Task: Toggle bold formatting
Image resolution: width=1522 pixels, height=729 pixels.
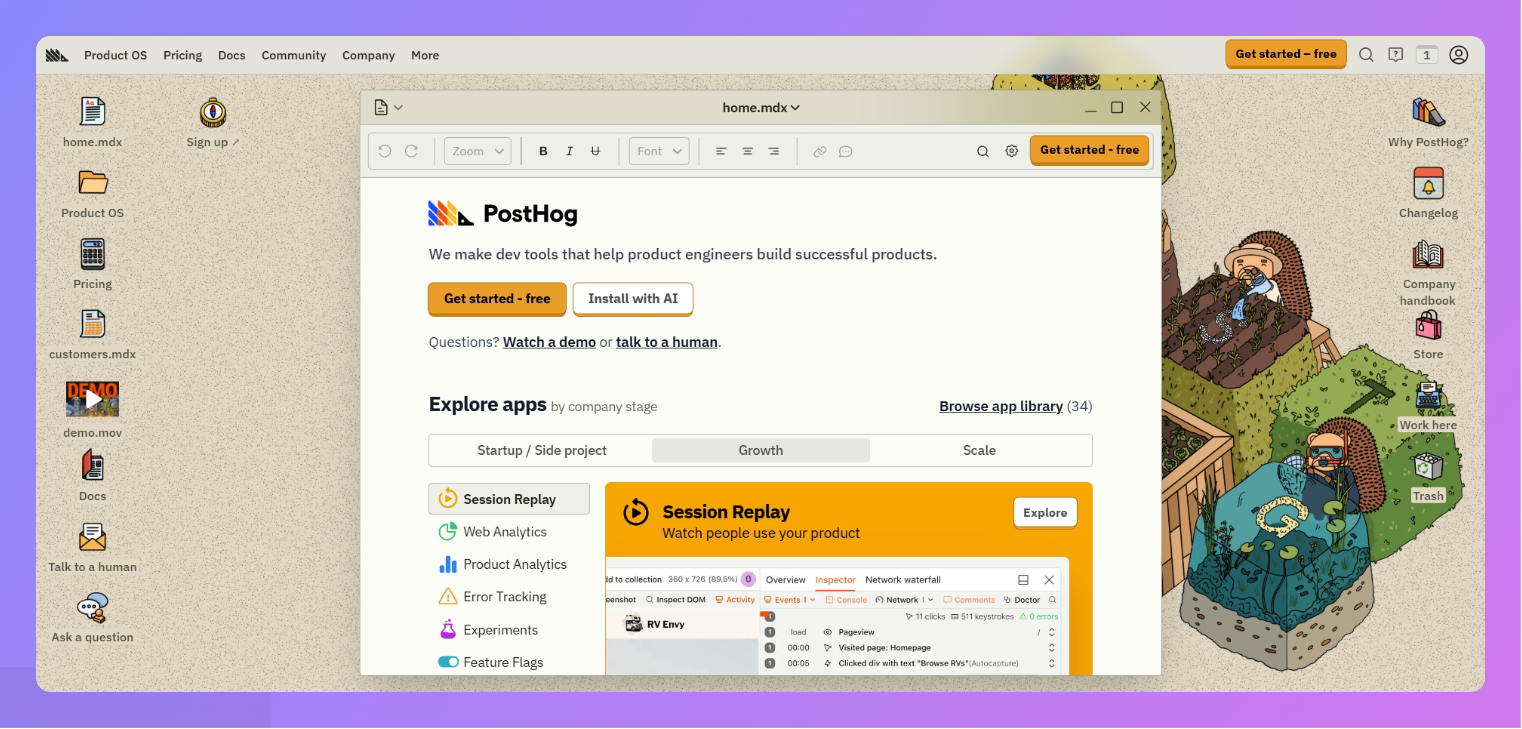Action: tap(543, 150)
